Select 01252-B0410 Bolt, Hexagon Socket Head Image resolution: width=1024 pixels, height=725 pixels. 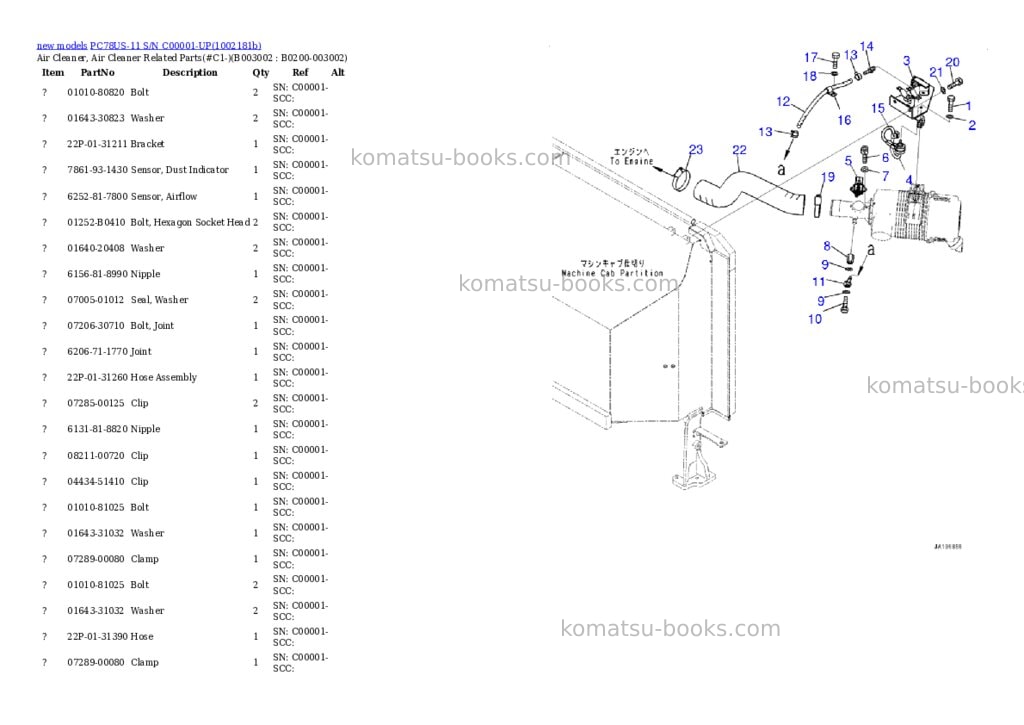tap(159, 222)
